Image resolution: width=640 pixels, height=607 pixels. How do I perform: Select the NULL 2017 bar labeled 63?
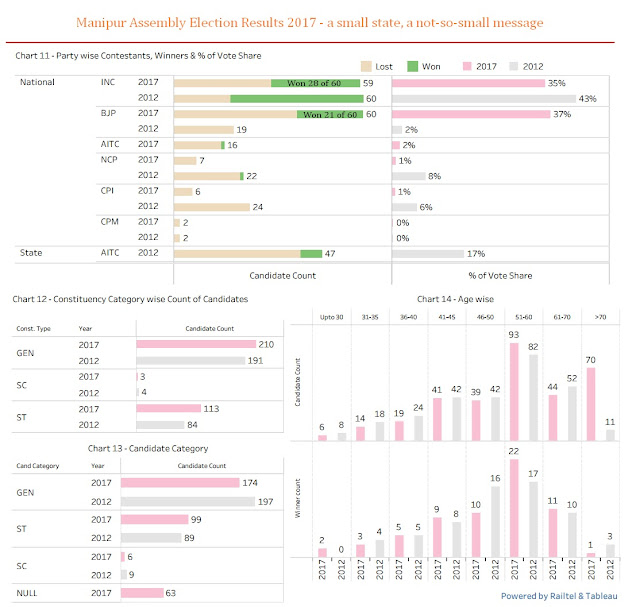[142, 593]
